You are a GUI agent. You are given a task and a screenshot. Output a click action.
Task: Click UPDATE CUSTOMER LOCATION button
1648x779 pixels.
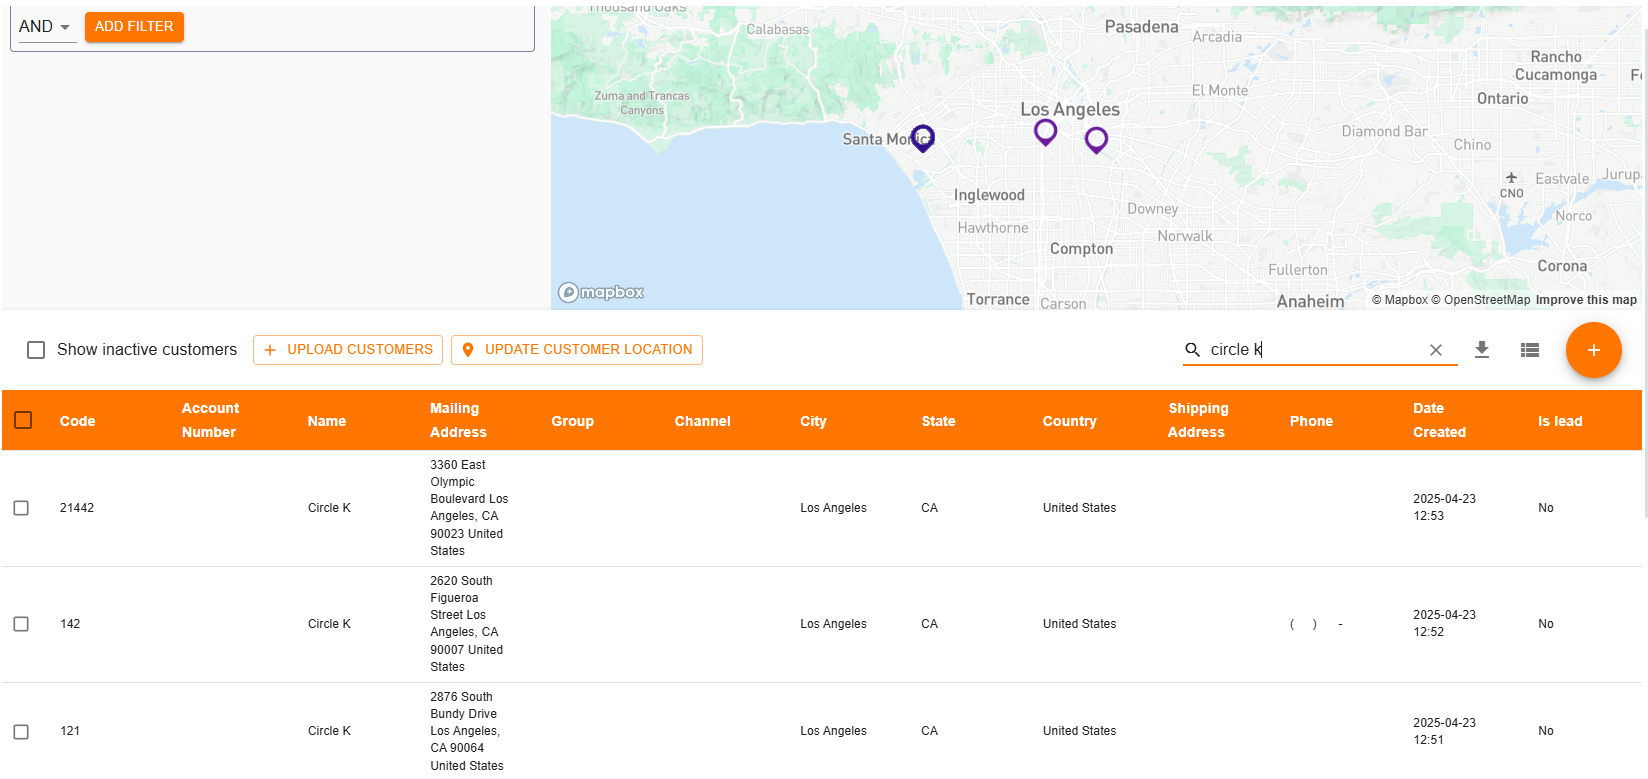point(577,350)
